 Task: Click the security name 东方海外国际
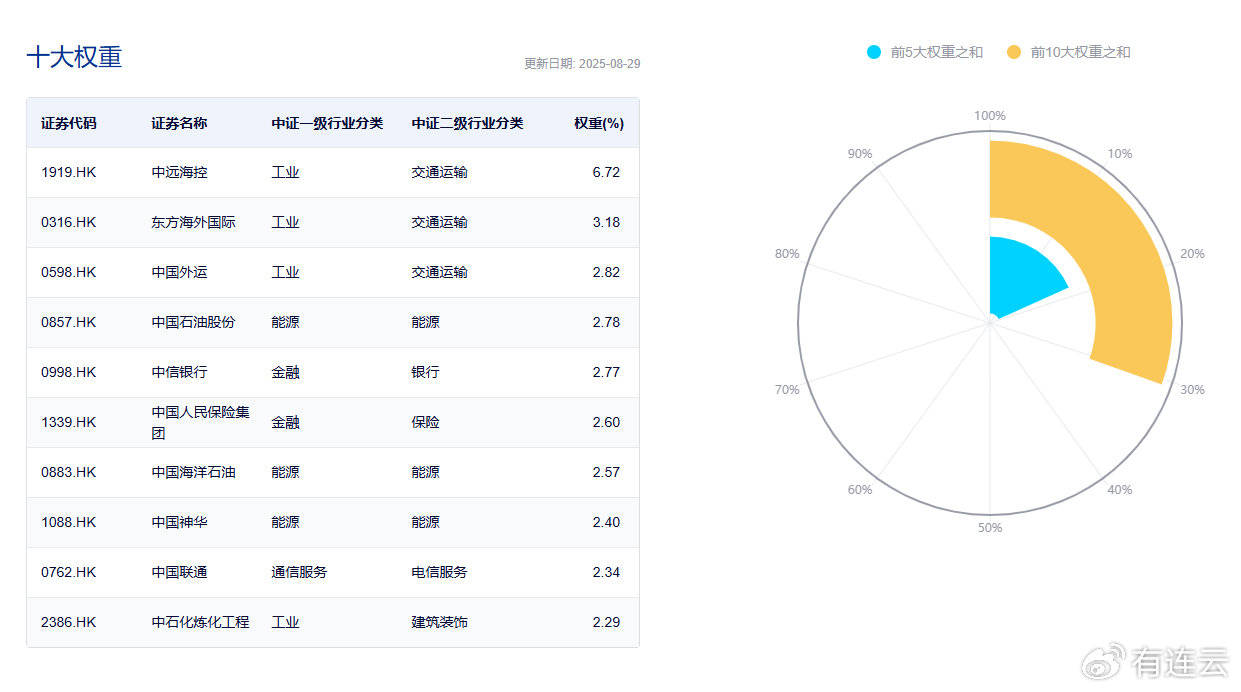click(193, 222)
